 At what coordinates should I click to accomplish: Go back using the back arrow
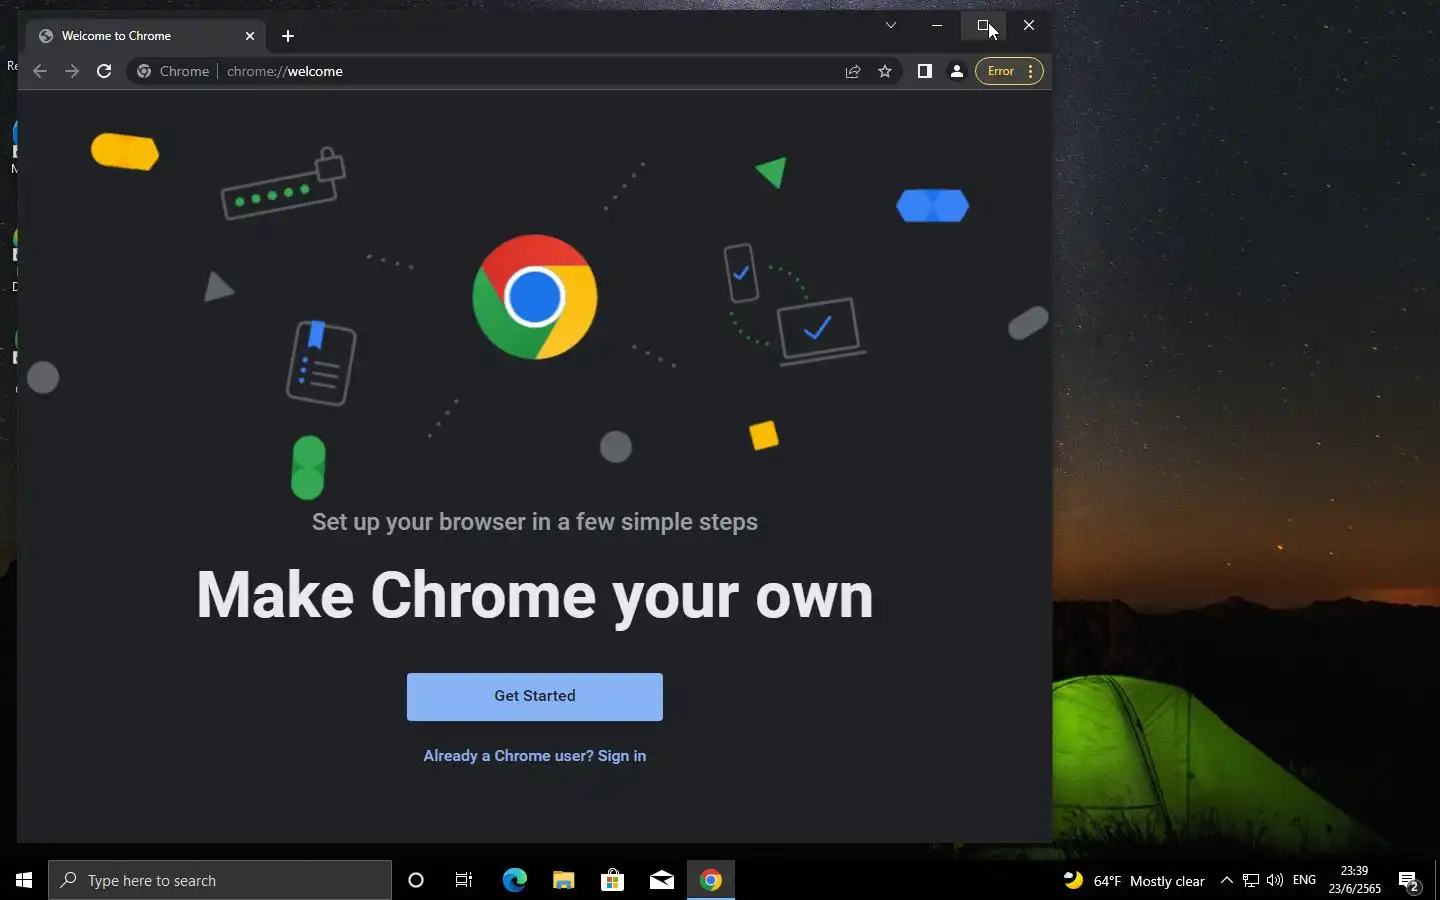40,71
